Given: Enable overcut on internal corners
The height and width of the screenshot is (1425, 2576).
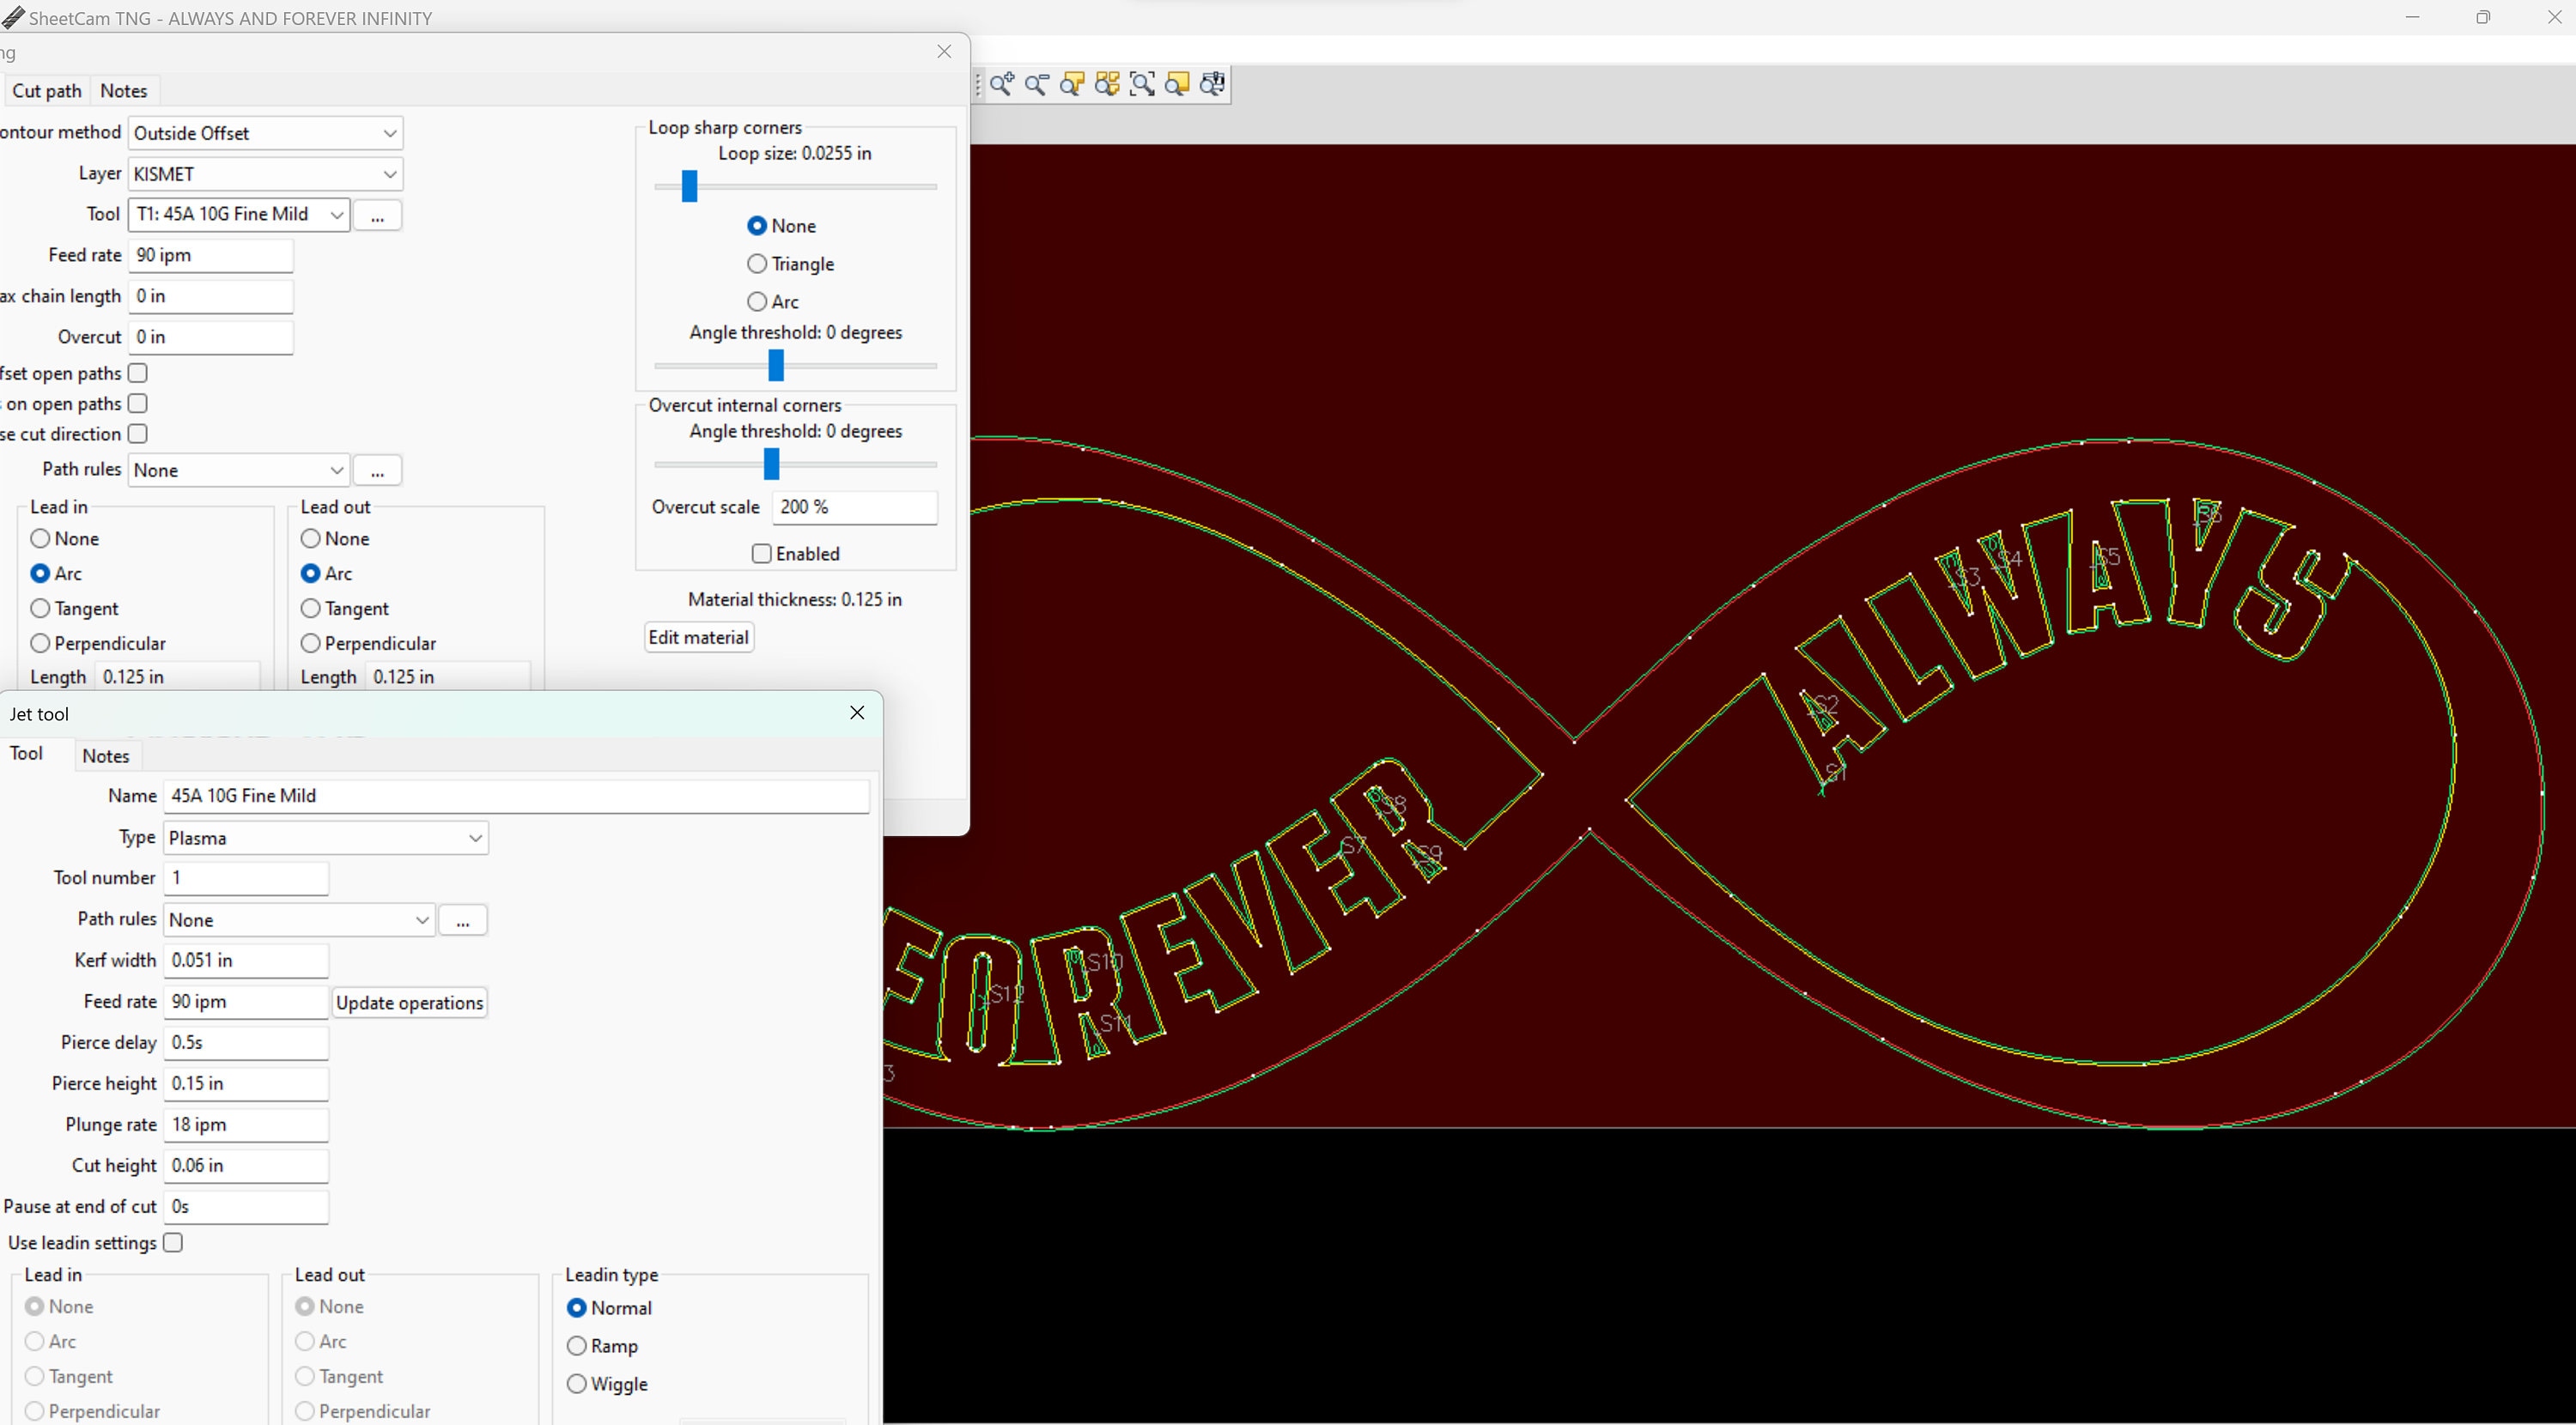Looking at the screenshot, I should coord(761,553).
